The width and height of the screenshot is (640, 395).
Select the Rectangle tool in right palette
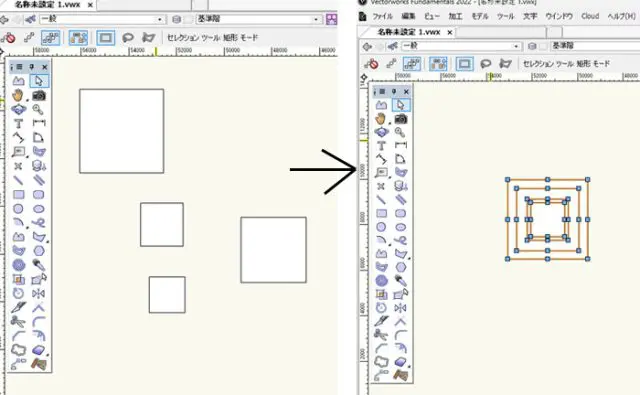pos(381,213)
